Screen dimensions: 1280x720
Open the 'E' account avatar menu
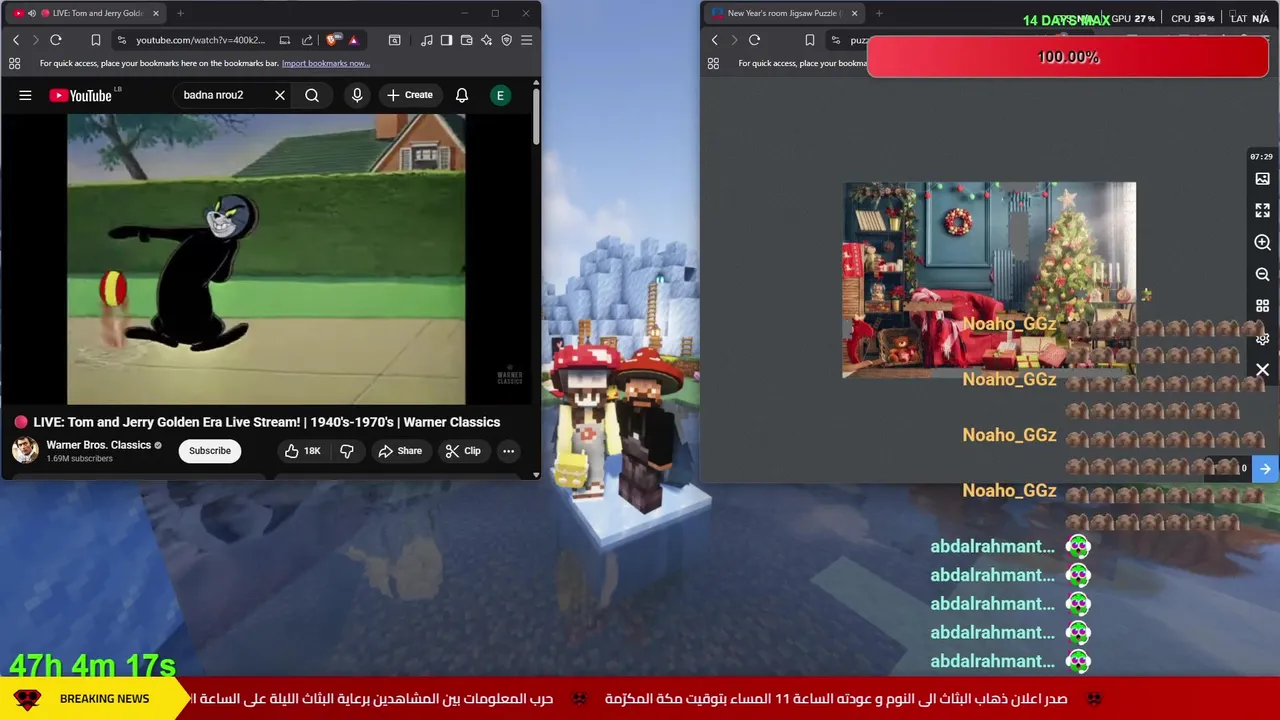[500, 95]
